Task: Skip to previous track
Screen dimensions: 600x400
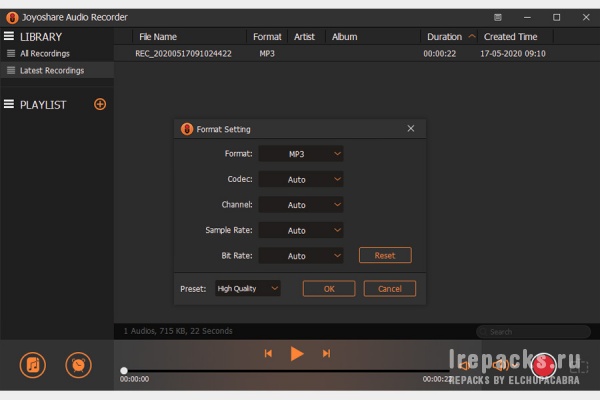Action: 268,353
